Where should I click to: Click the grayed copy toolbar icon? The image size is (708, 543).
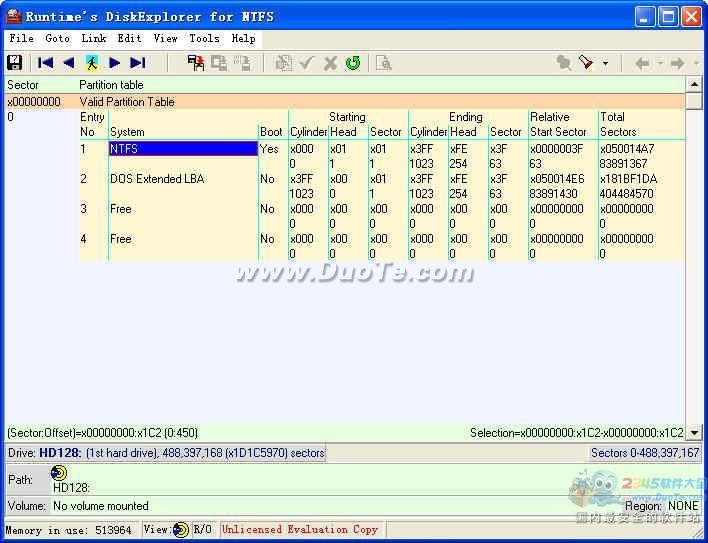(x=219, y=63)
